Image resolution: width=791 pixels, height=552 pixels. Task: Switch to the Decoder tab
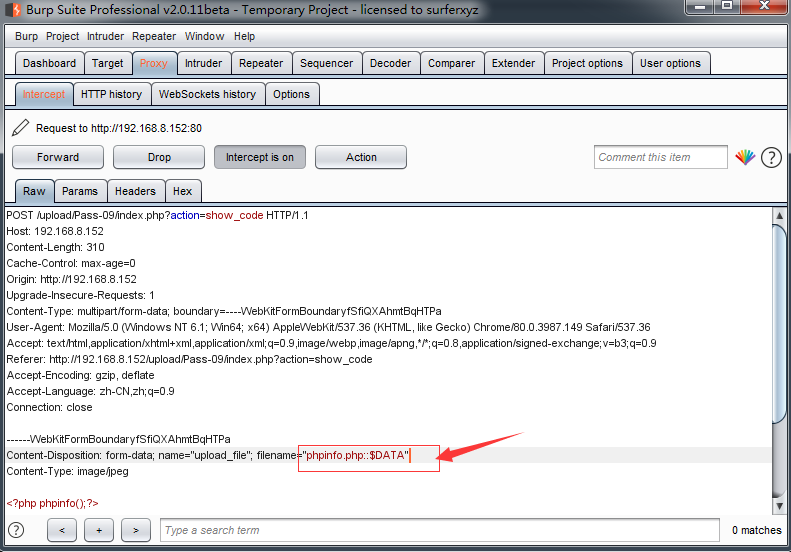(x=390, y=64)
